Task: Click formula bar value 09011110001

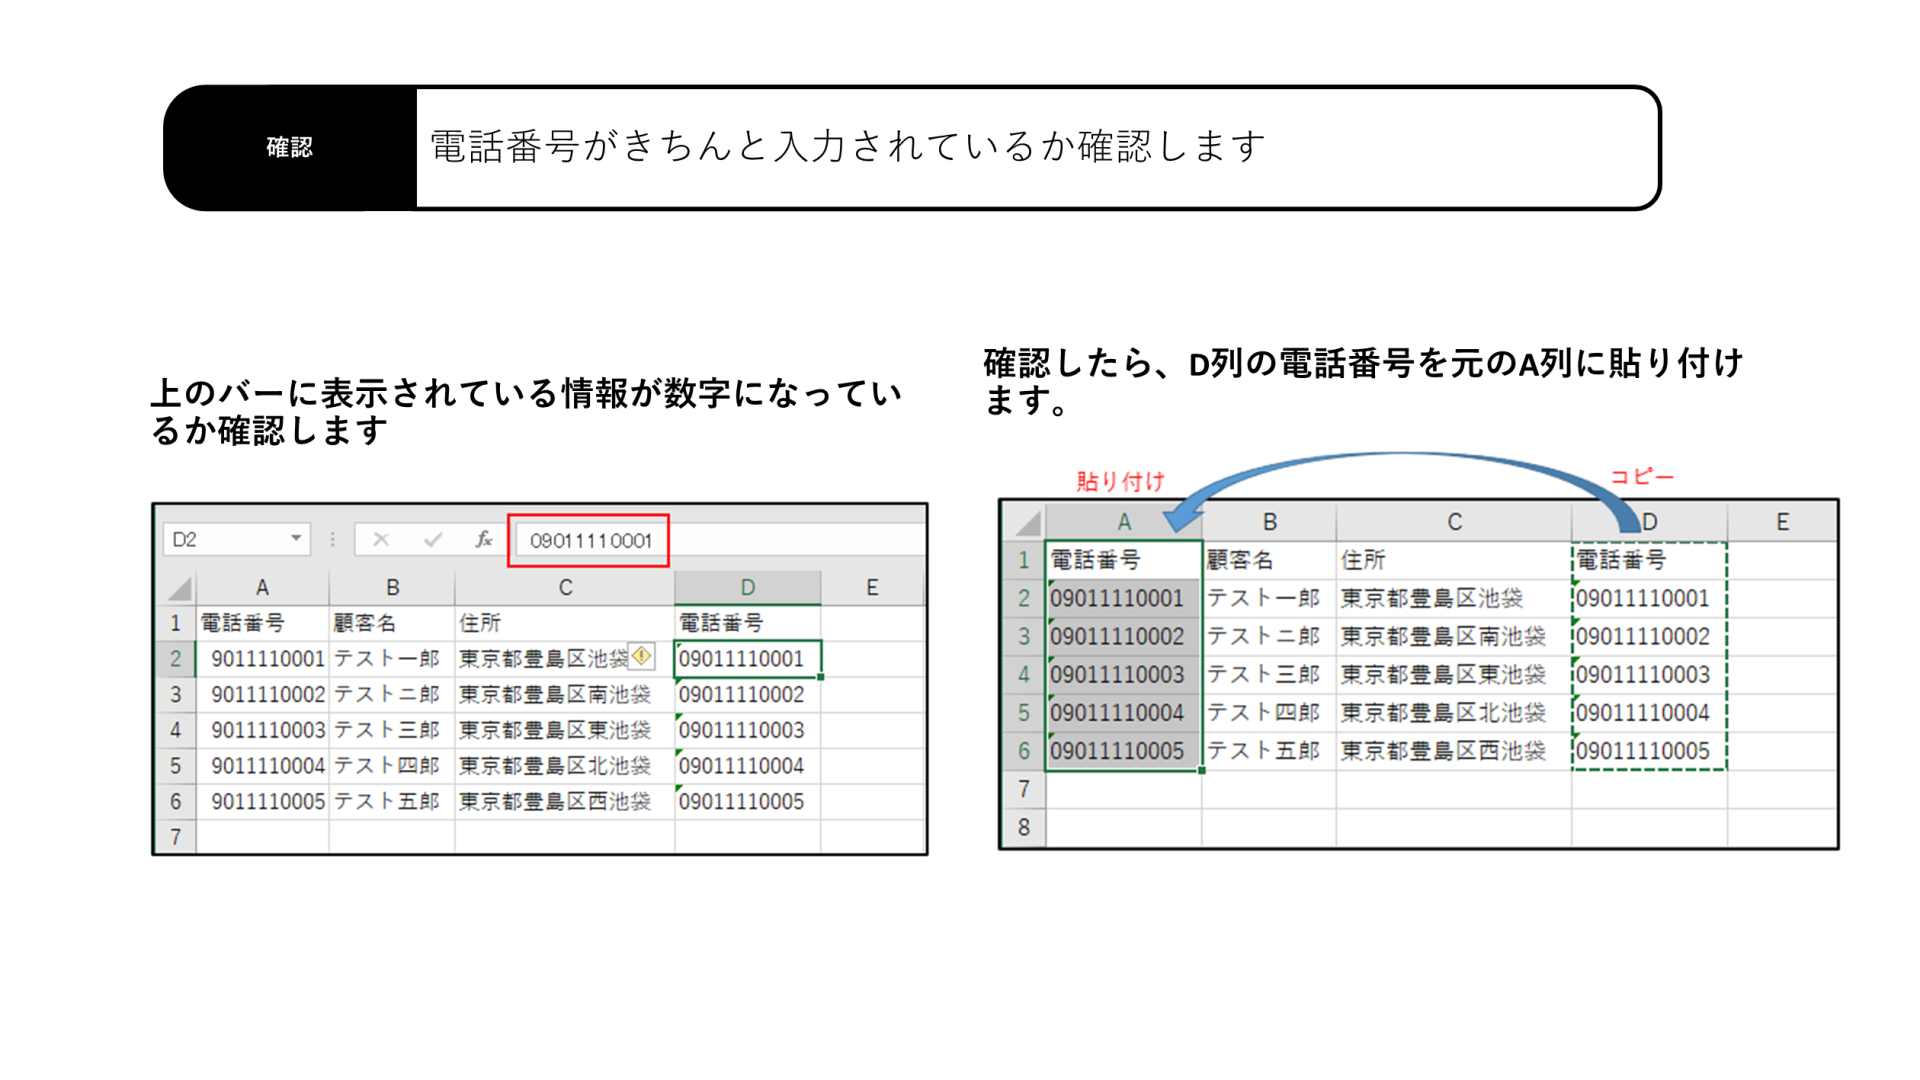Action: click(x=590, y=541)
